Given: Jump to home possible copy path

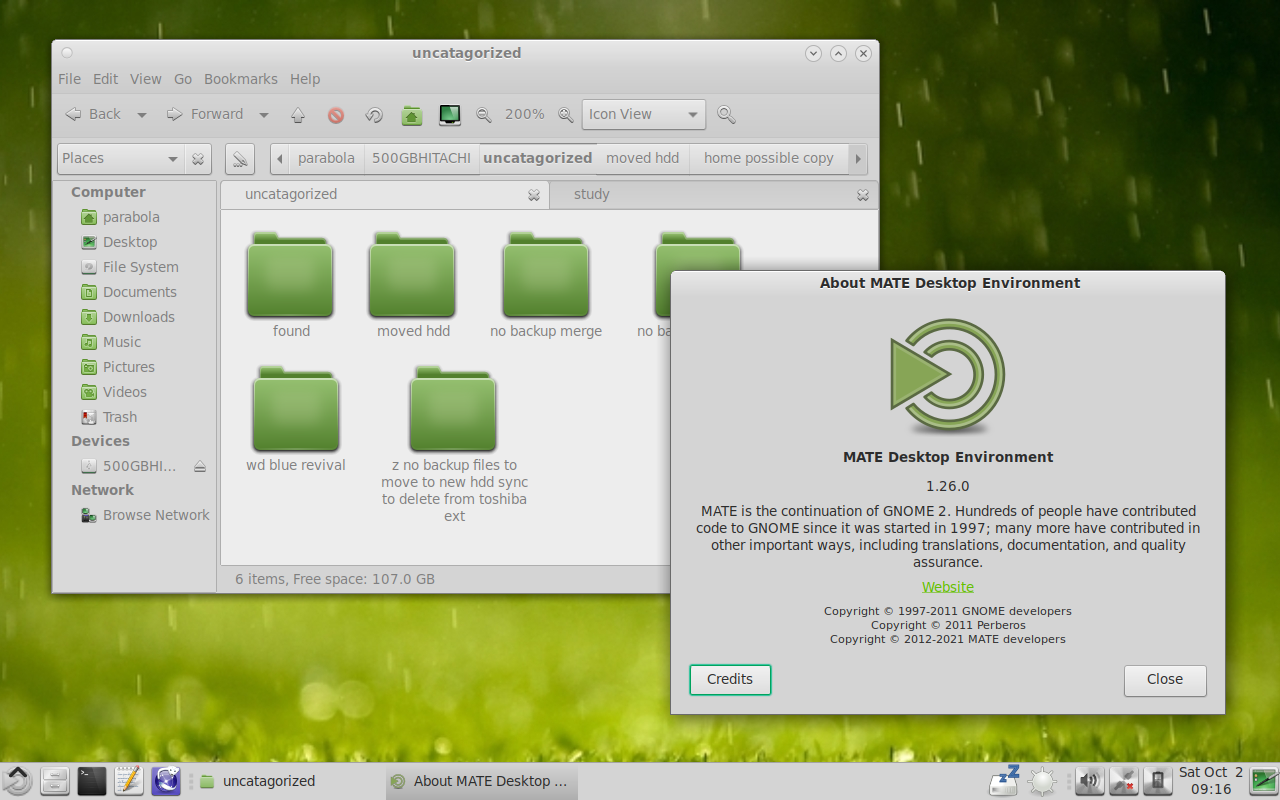Looking at the screenshot, I should 768,158.
